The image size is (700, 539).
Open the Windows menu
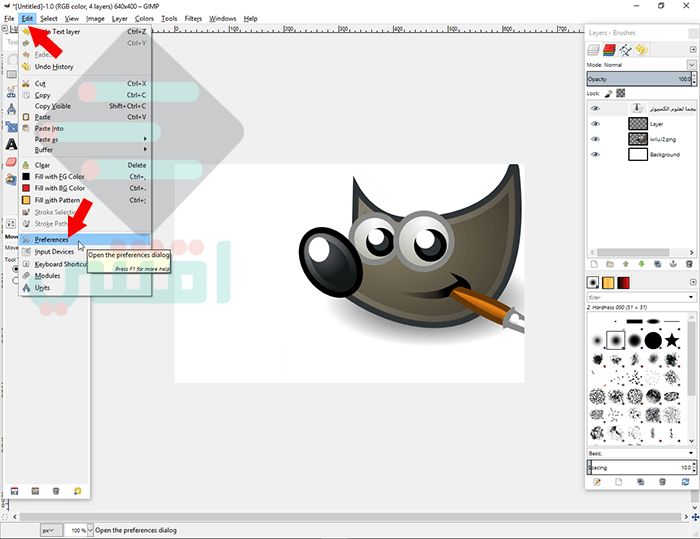pyautogui.click(x=222, y=18)
